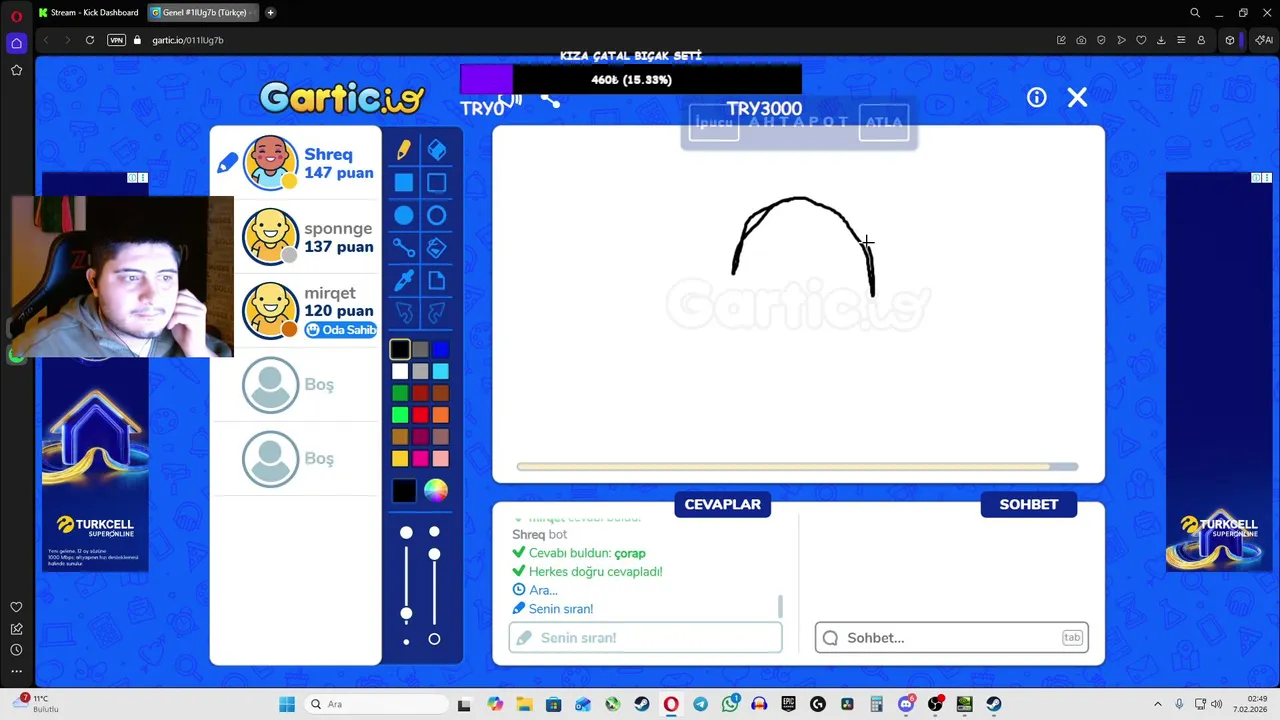Click the İpucu hint button
This screenshot has height=720, width=1280.
tap(714, 122)
